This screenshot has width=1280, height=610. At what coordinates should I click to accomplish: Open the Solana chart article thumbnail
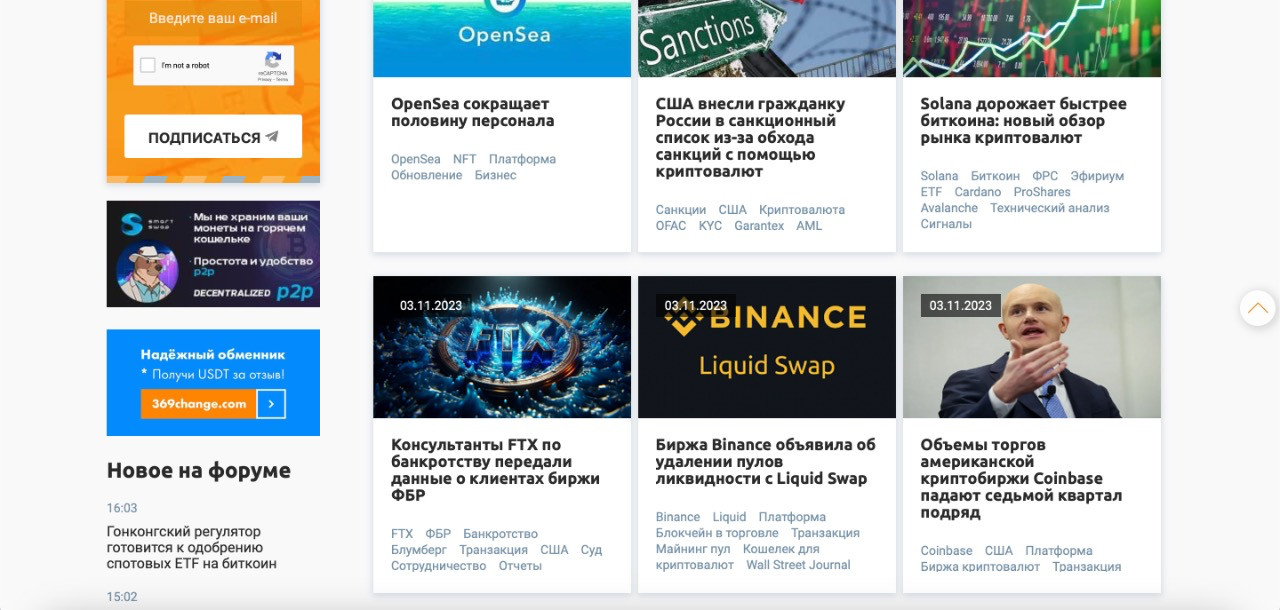click(1032, 38)
